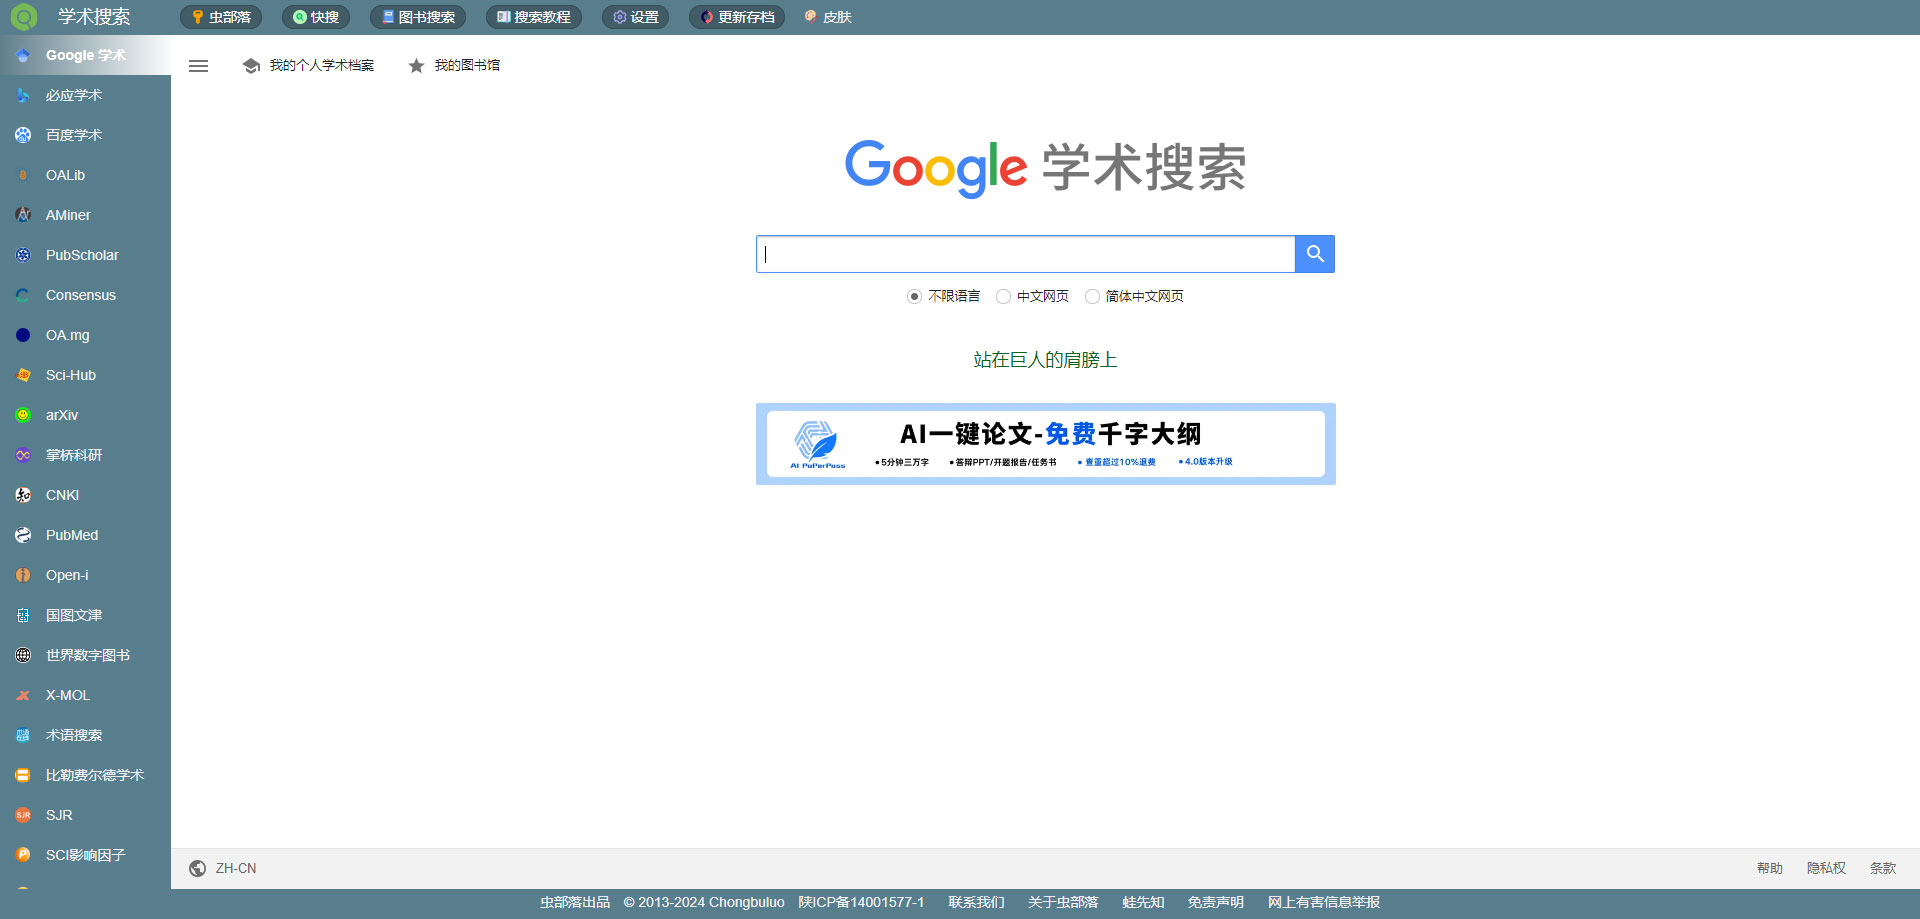Open the OA.mg blue circle icon

click(23, 335)
